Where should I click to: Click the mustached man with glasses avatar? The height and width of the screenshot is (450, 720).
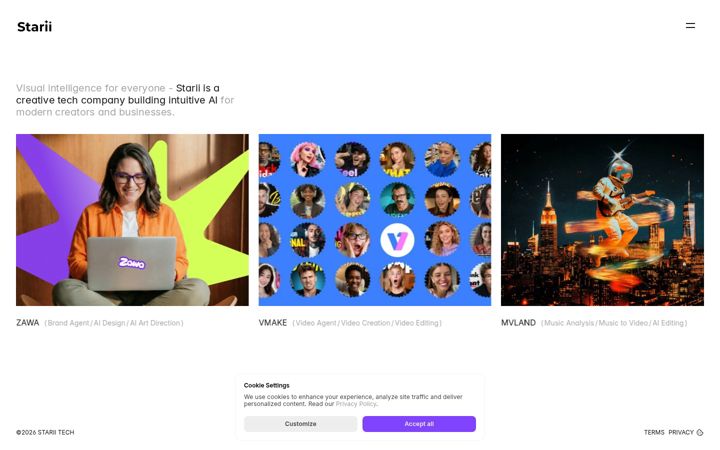coord(398,199)
